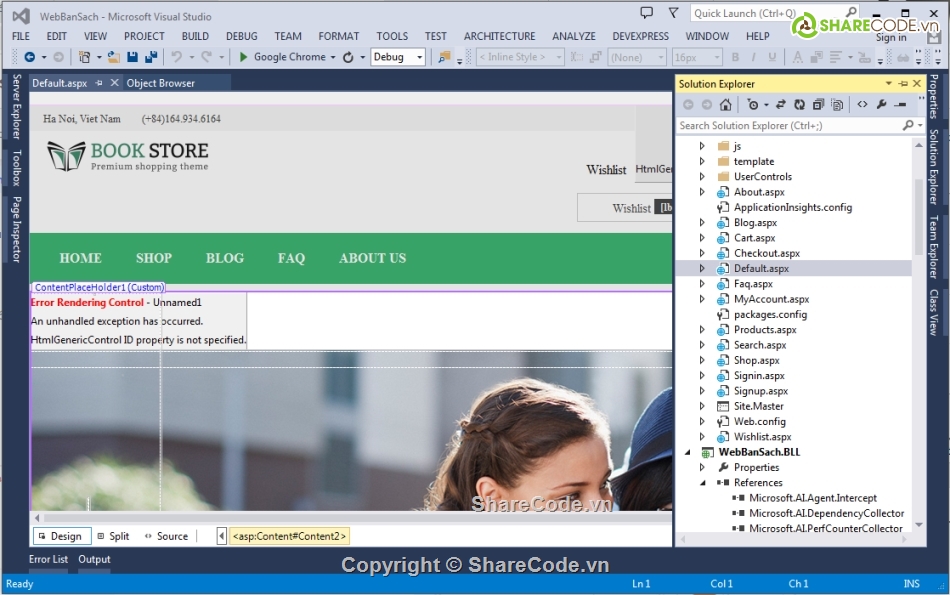Screen dimensions: 950x595
Task: Click the Show All Files icon
Action: (x=837, y=105)
